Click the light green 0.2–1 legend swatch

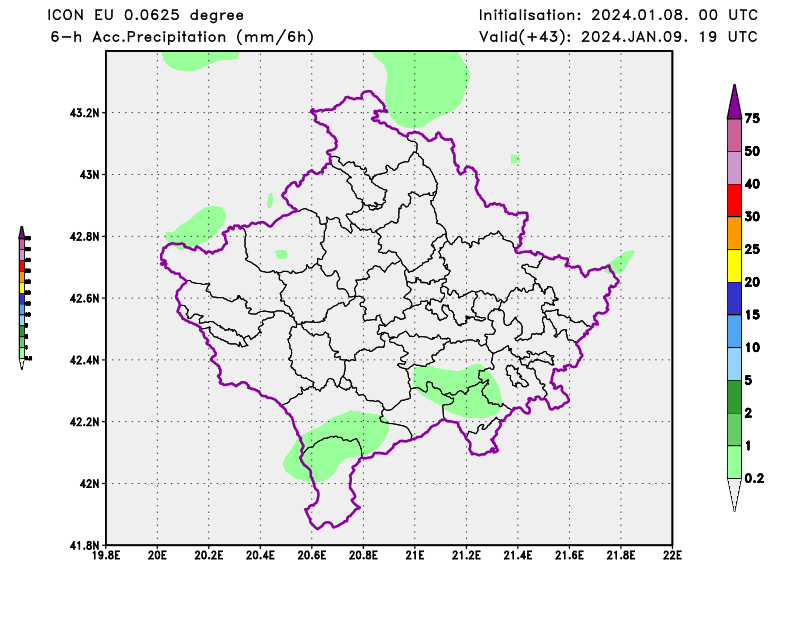pos(734,462)
